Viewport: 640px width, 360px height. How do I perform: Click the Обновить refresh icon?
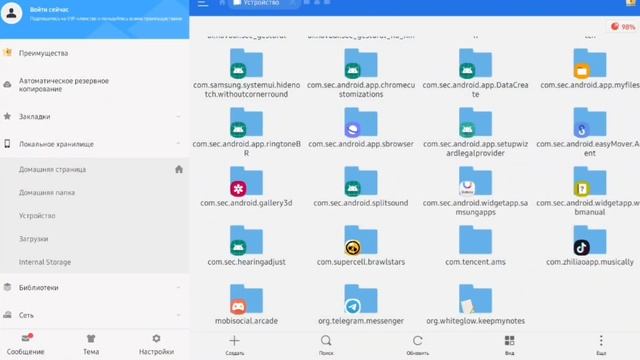click(418, 341)
